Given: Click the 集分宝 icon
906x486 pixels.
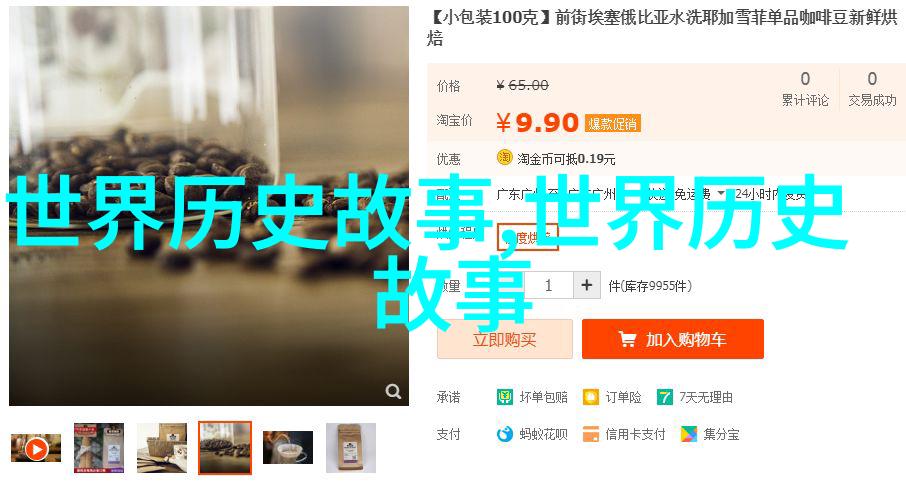Looking at the screenshot, I should 689,434.
